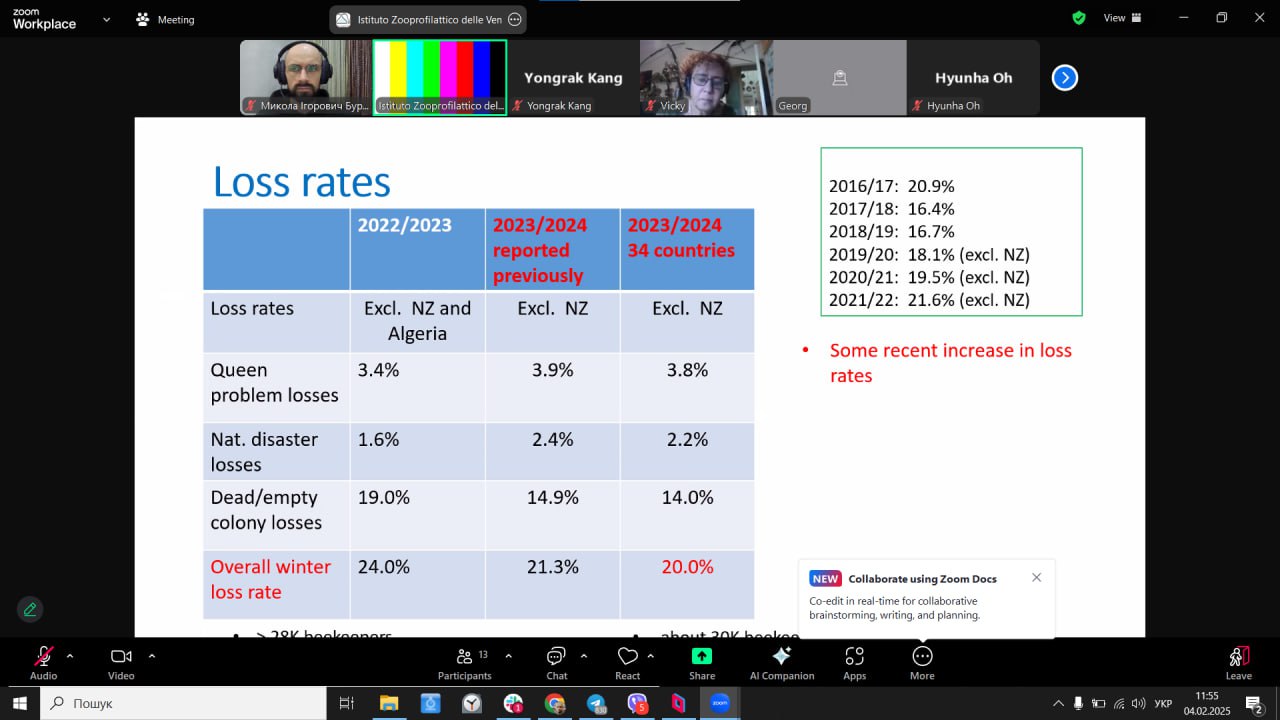
Task: Open AI Companion
Action: coord(782,662)
